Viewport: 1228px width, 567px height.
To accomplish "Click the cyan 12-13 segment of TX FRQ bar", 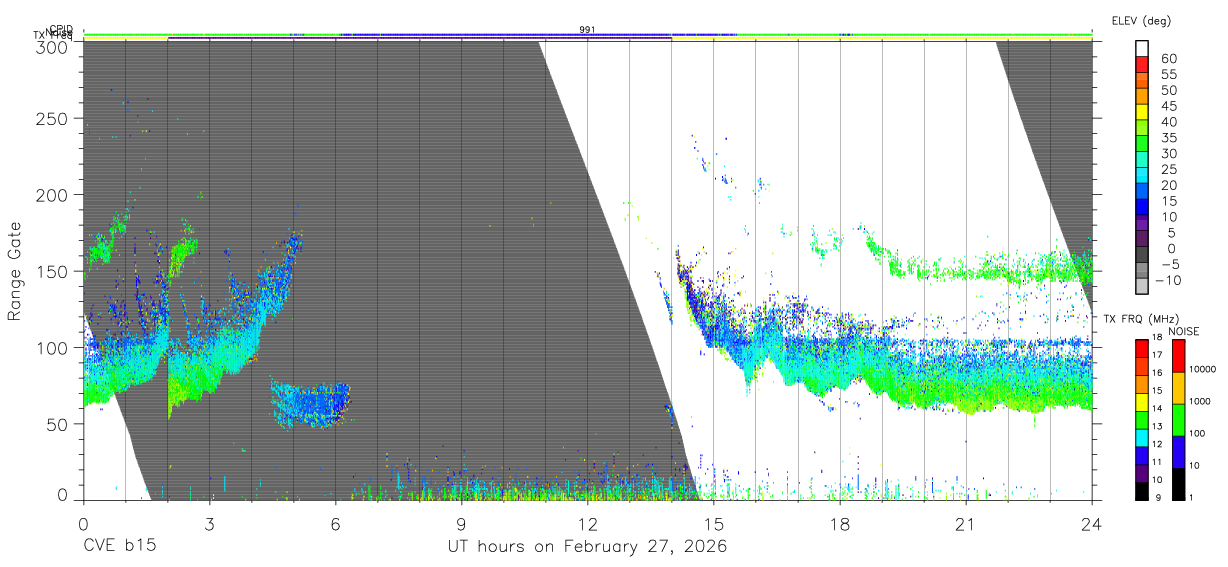I will (x=1143, y=436).
